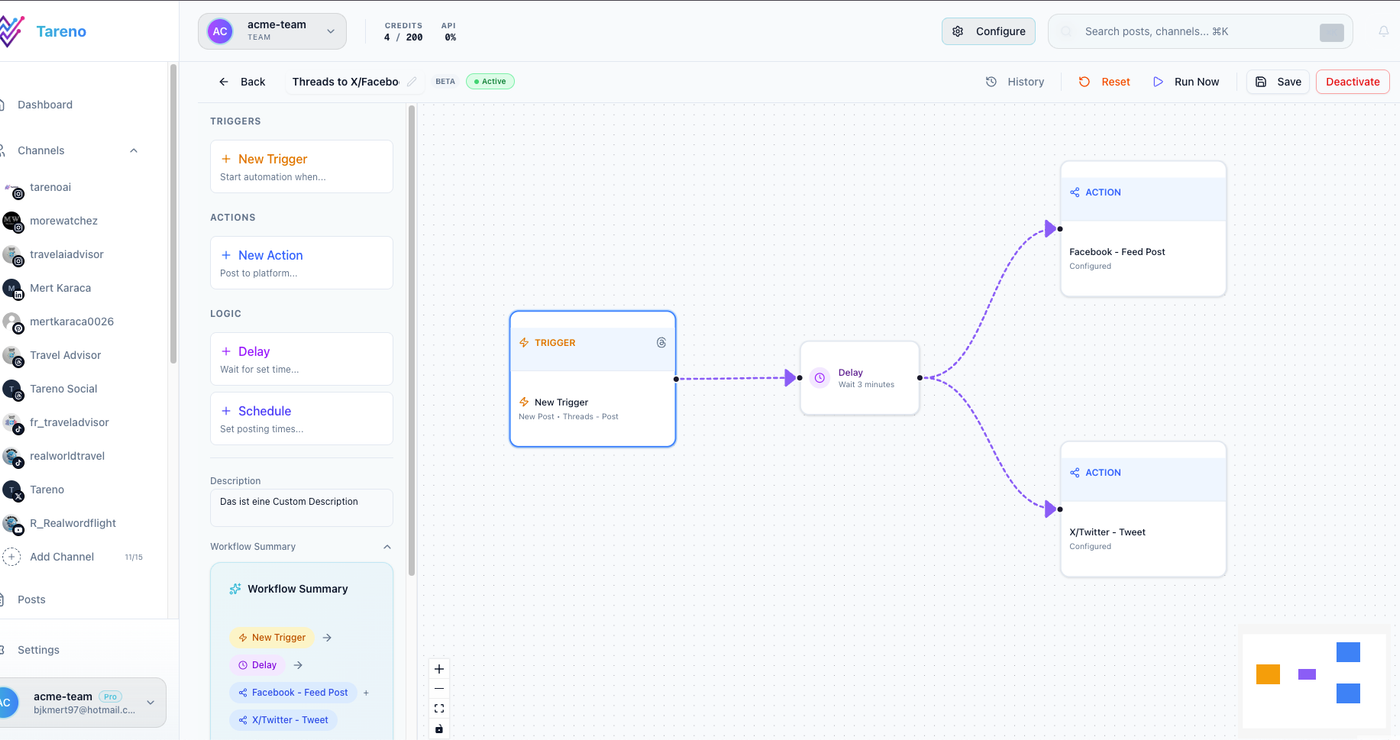This screenshot has width=1400, height=740.
Task: Focus the search posts, channels field
Action: click(1200, 31)
